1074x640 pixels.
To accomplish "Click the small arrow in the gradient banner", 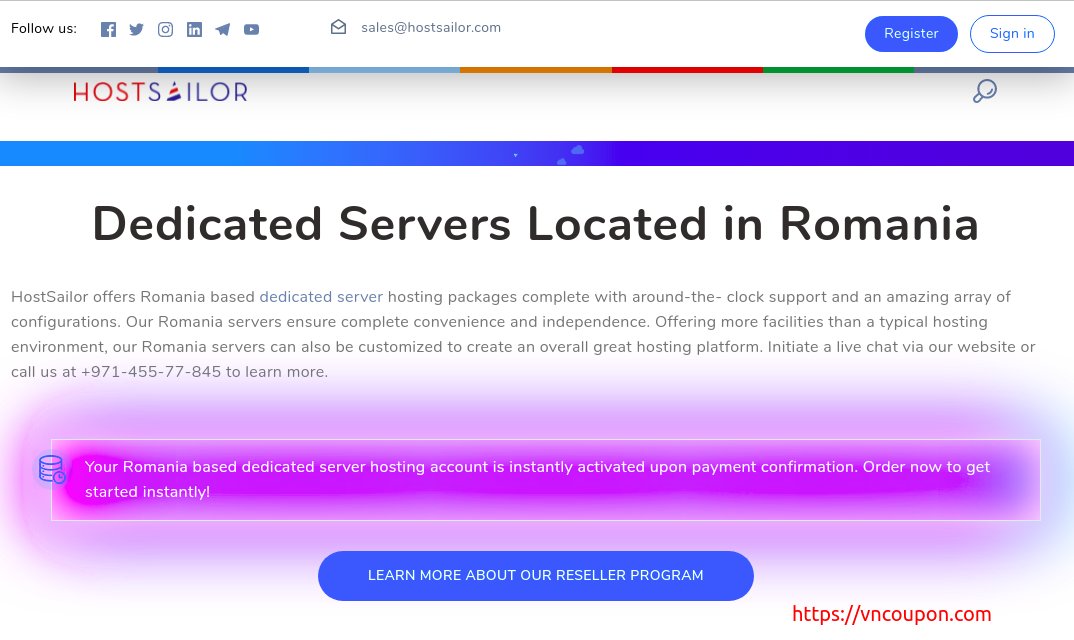I will [515, 154].
